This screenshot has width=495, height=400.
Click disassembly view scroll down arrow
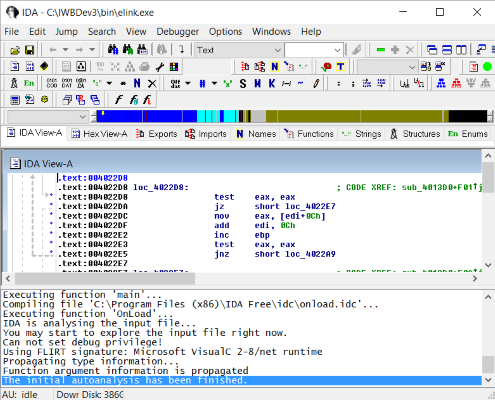(x=488, y=265)
